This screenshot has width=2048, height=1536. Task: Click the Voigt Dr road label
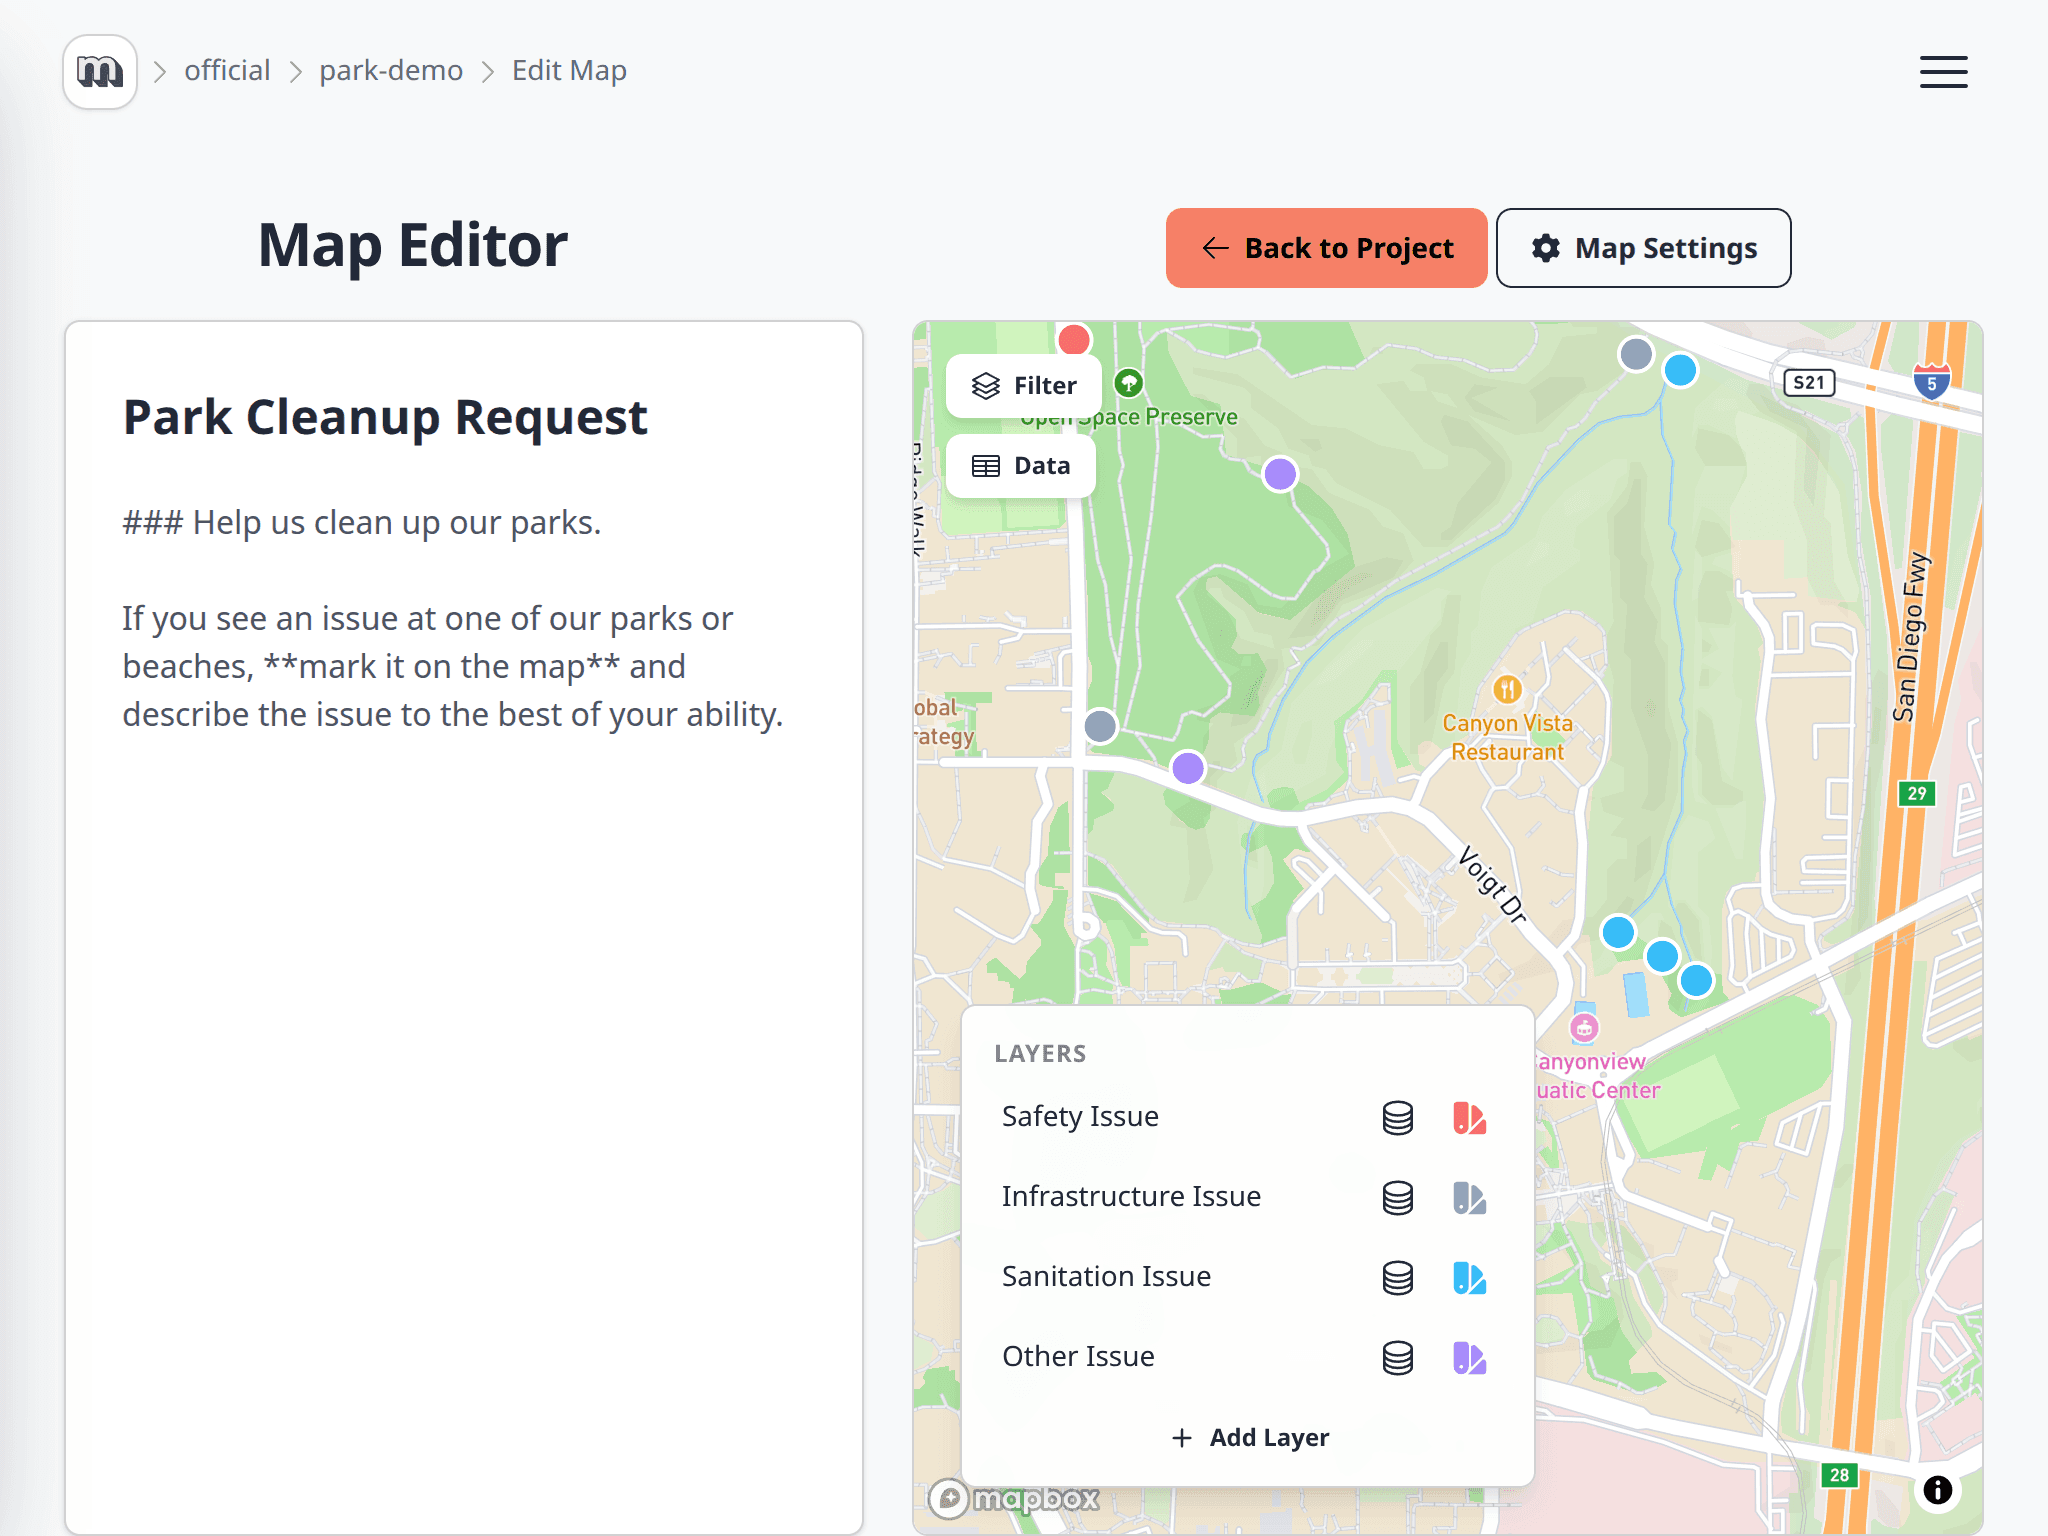click(1491, 884)
